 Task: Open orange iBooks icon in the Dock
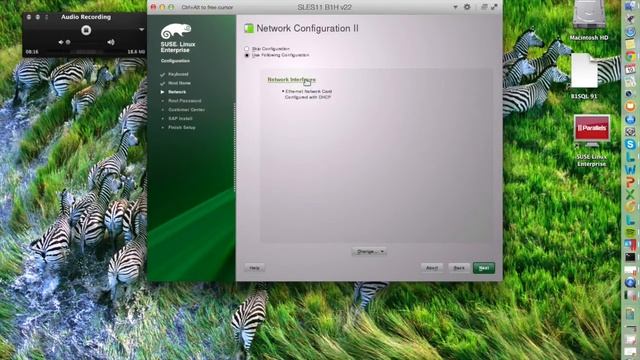630,106
